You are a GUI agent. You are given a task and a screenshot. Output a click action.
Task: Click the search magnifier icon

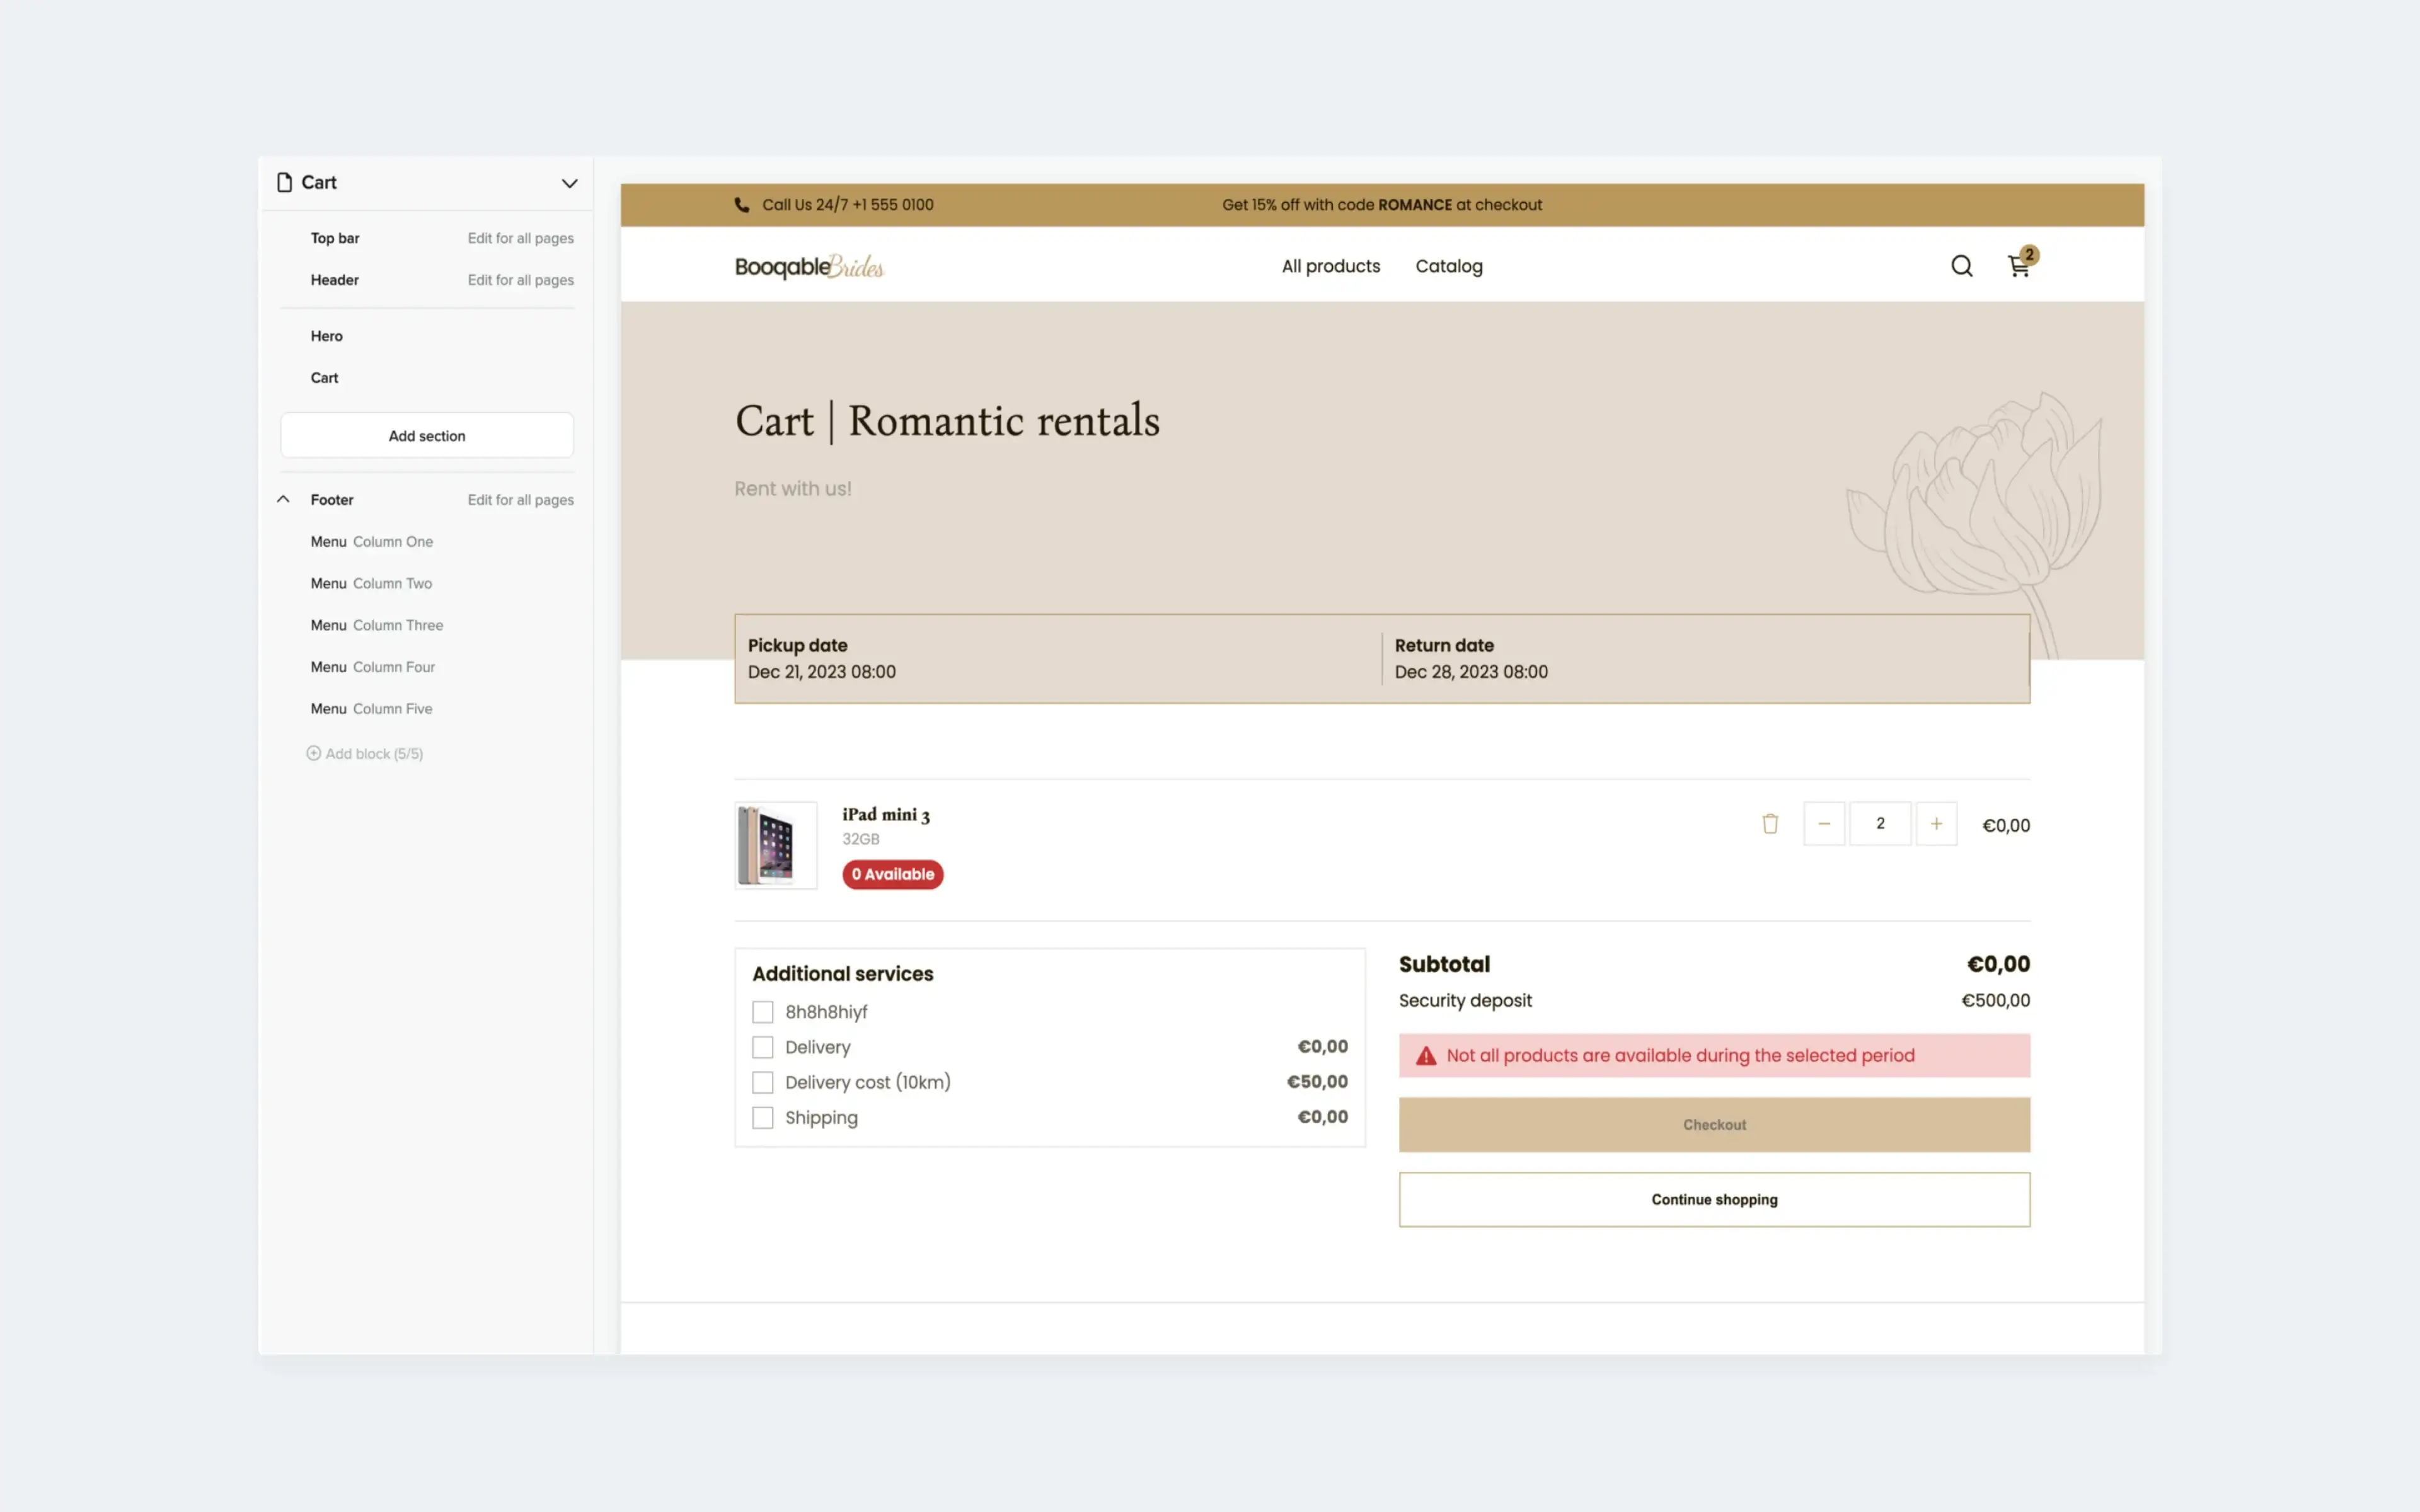click(x=1961, y=266)
